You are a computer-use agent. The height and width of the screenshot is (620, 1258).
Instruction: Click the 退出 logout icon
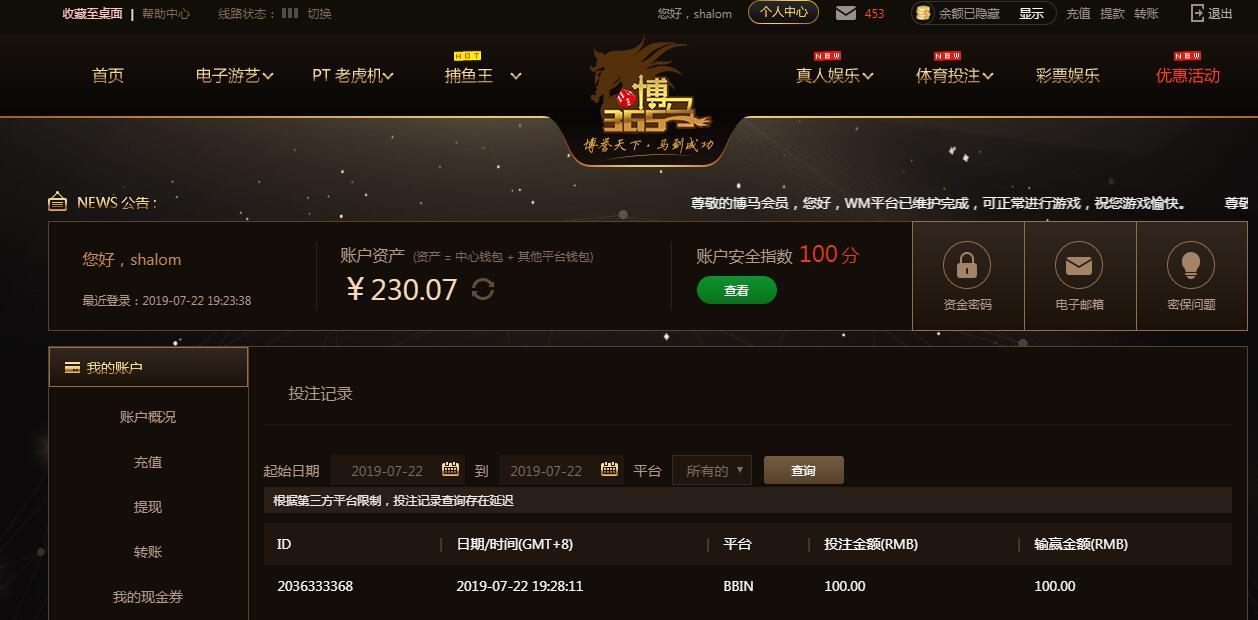[1198, 13]
